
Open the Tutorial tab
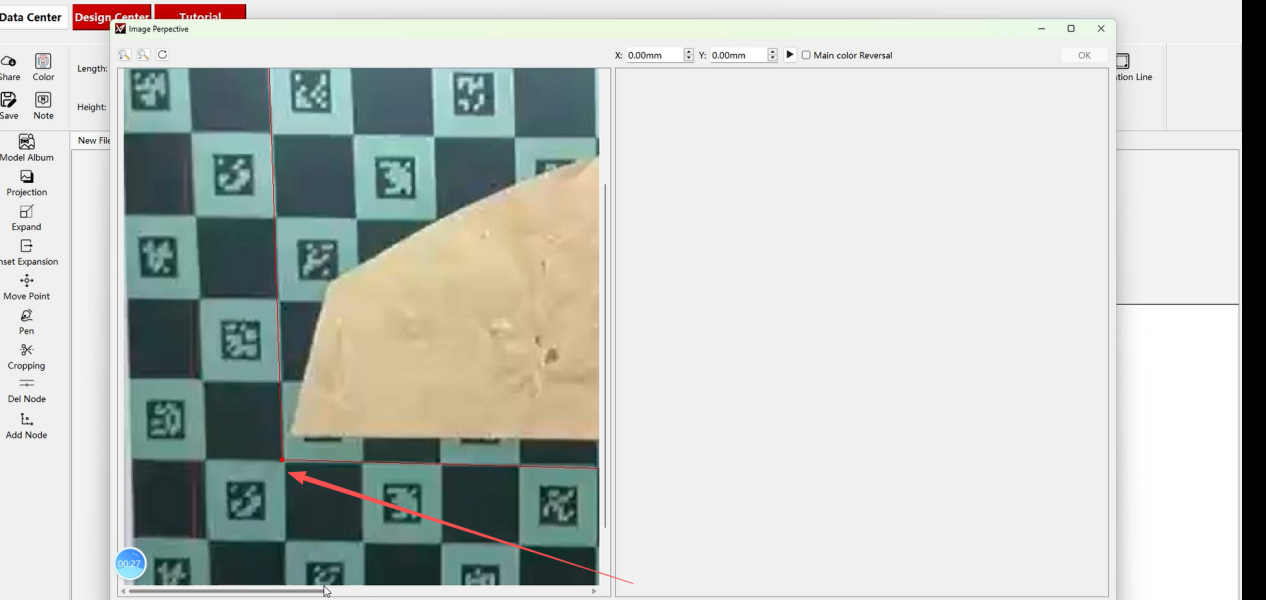point(200,17)
